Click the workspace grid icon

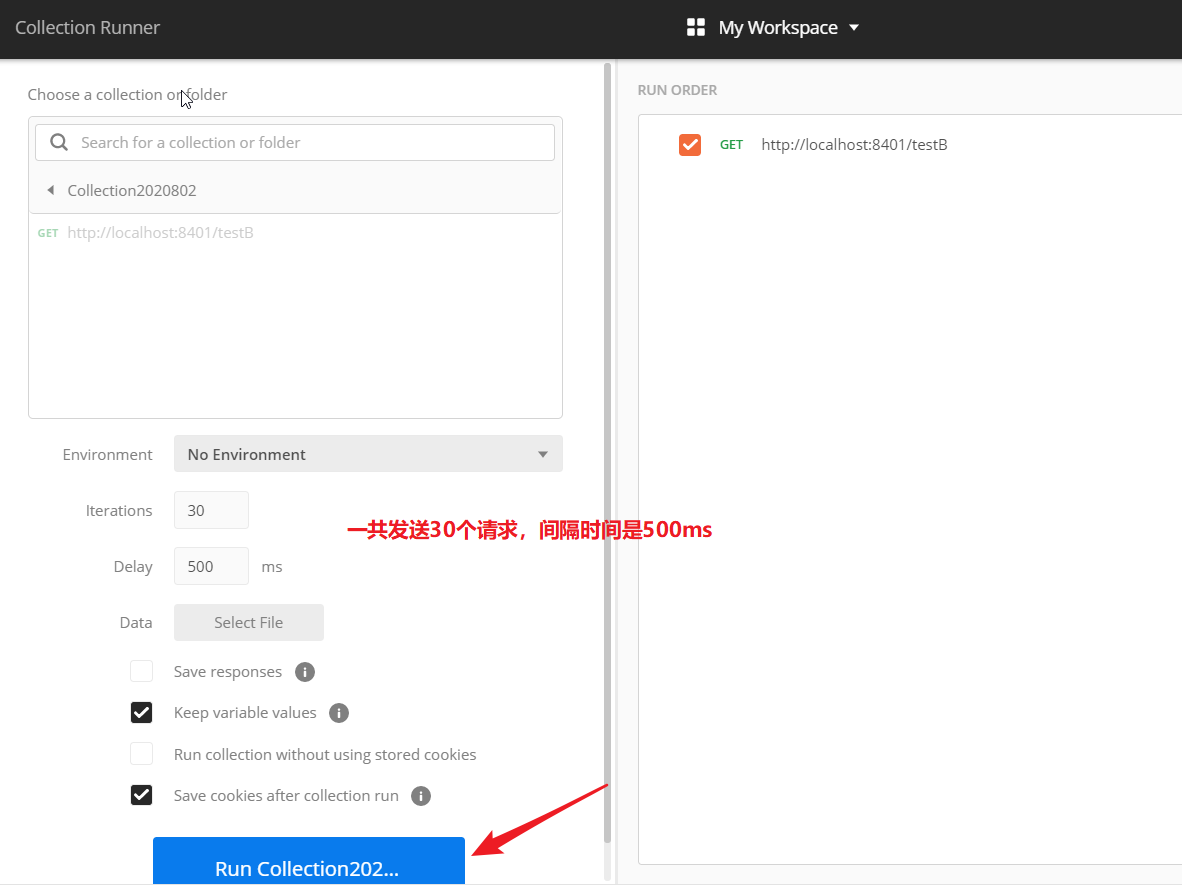(x=696, y=28)
